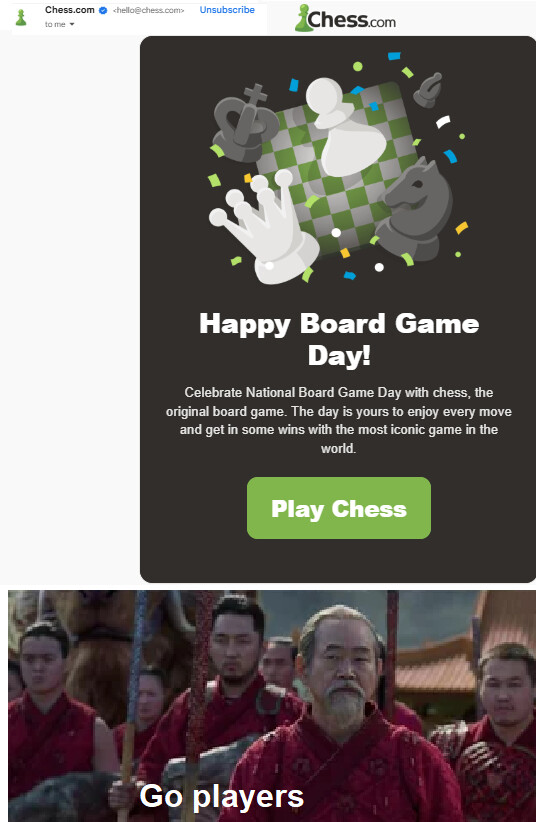Viewport: 536px width, 822px height.
Task: Click the green pawn sender avatar
Action: 21,18
